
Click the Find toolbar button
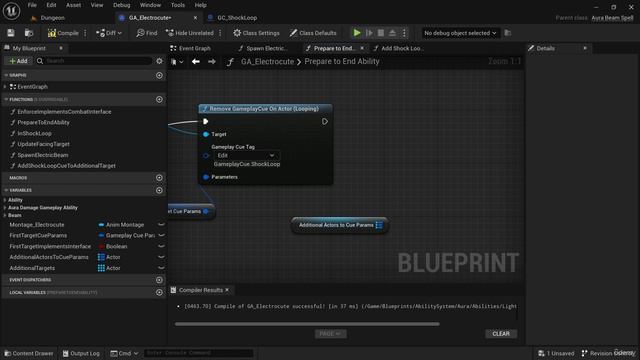pyautogui.click(x=147, y=33)
